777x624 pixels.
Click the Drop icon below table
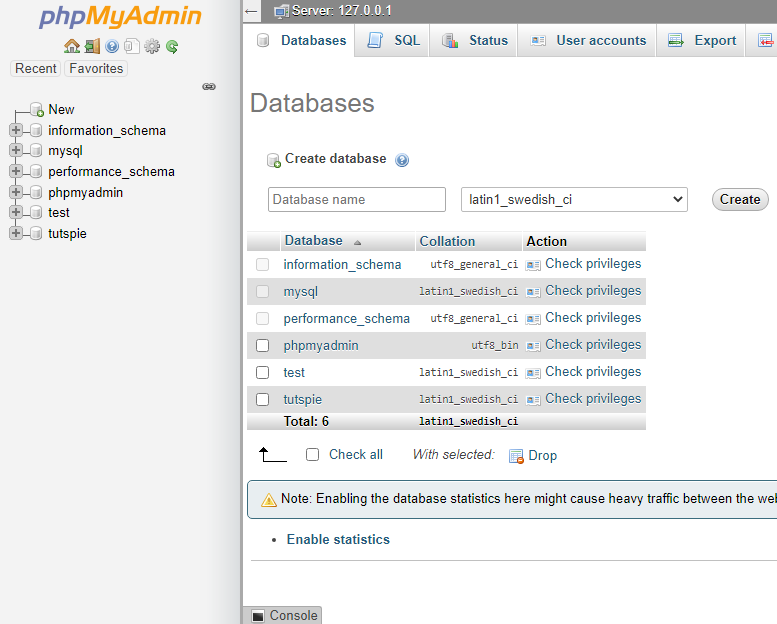point(516,456)
